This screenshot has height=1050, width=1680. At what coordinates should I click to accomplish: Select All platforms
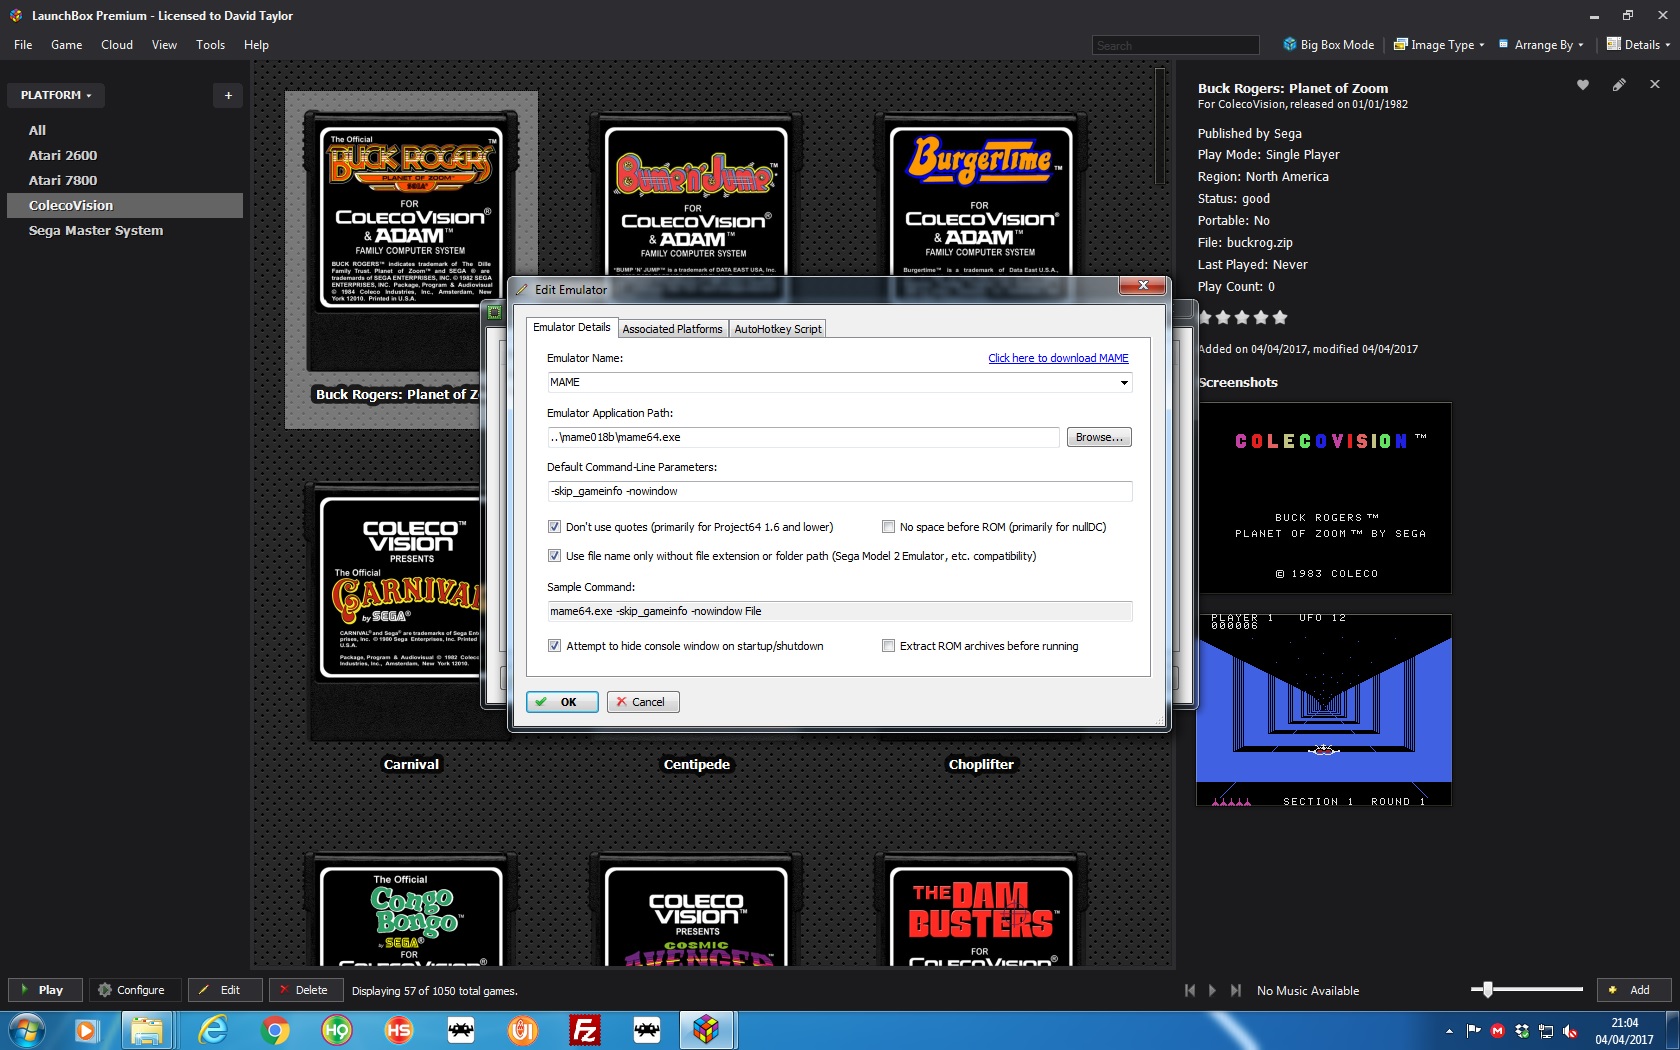pos(37,130)
